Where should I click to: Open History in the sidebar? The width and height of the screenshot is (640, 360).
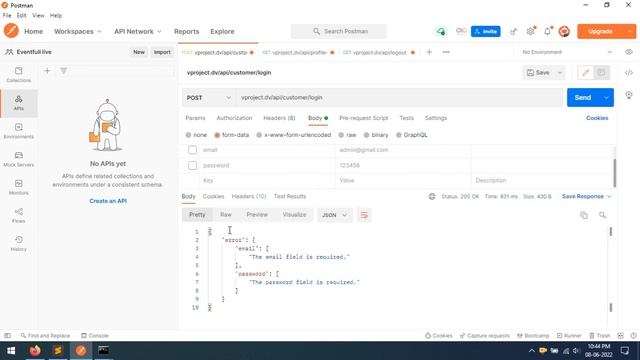(x=19, y=244)
